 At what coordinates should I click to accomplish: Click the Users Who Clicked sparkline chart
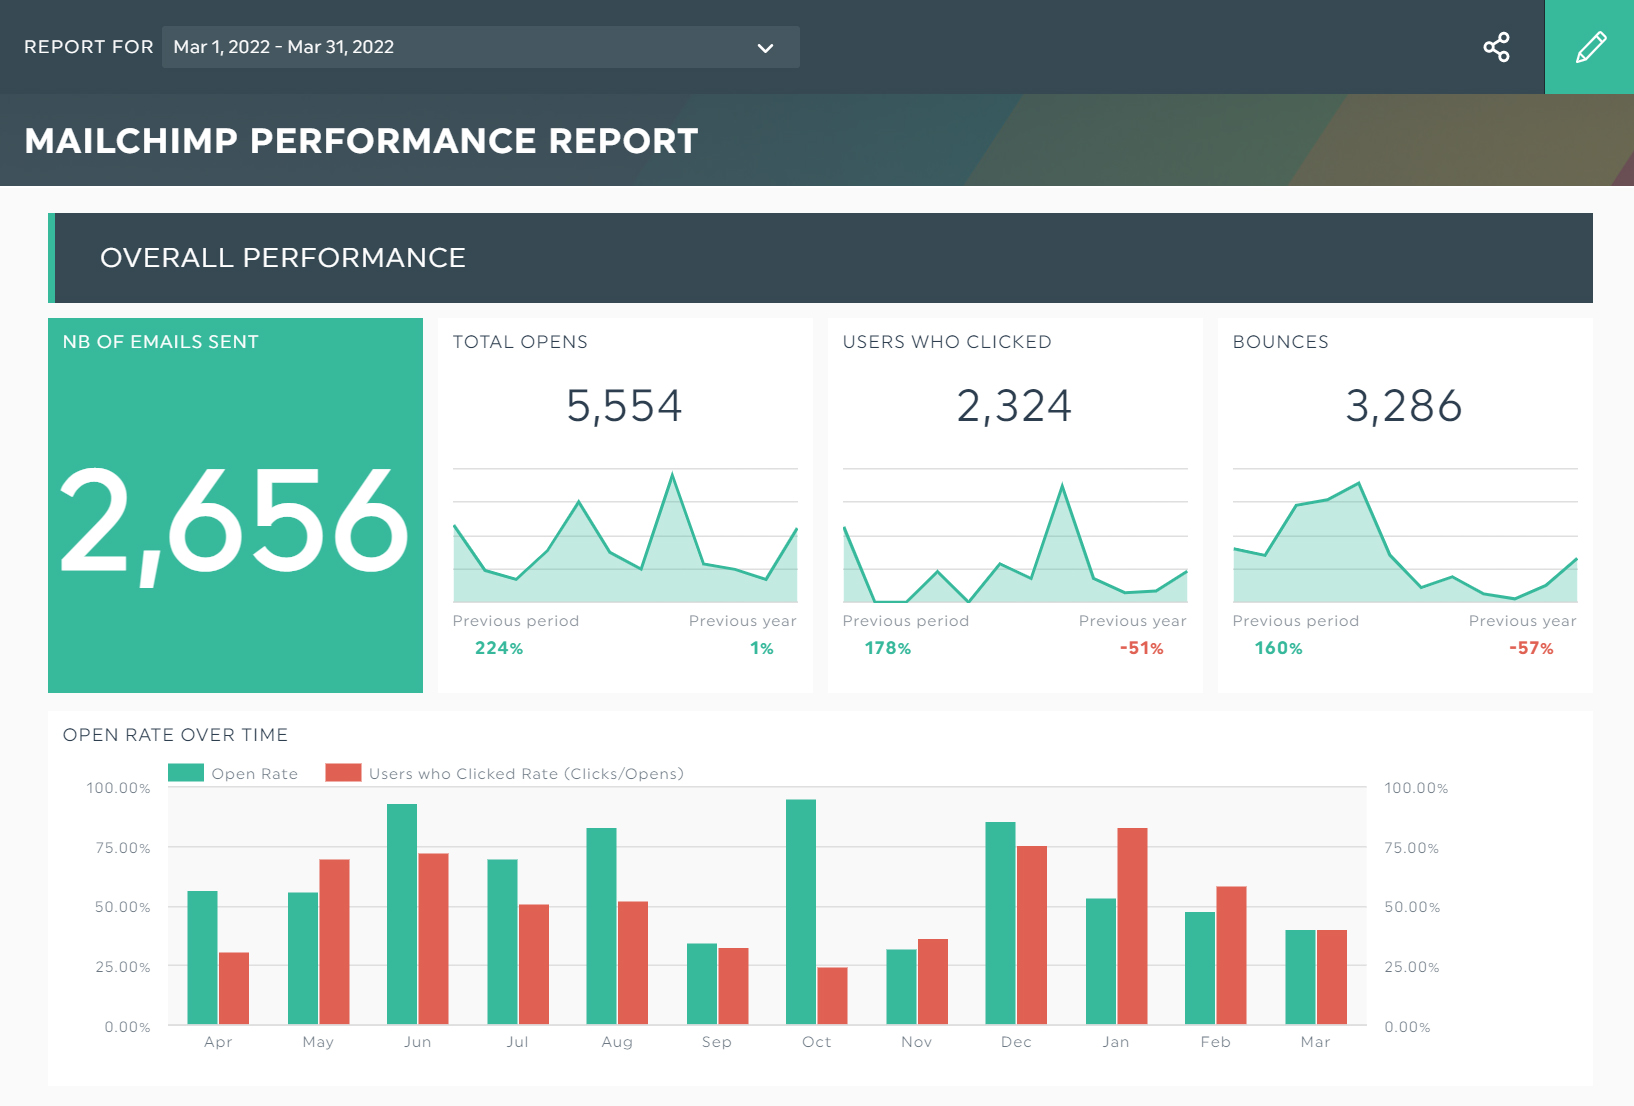click(1014, 540)
